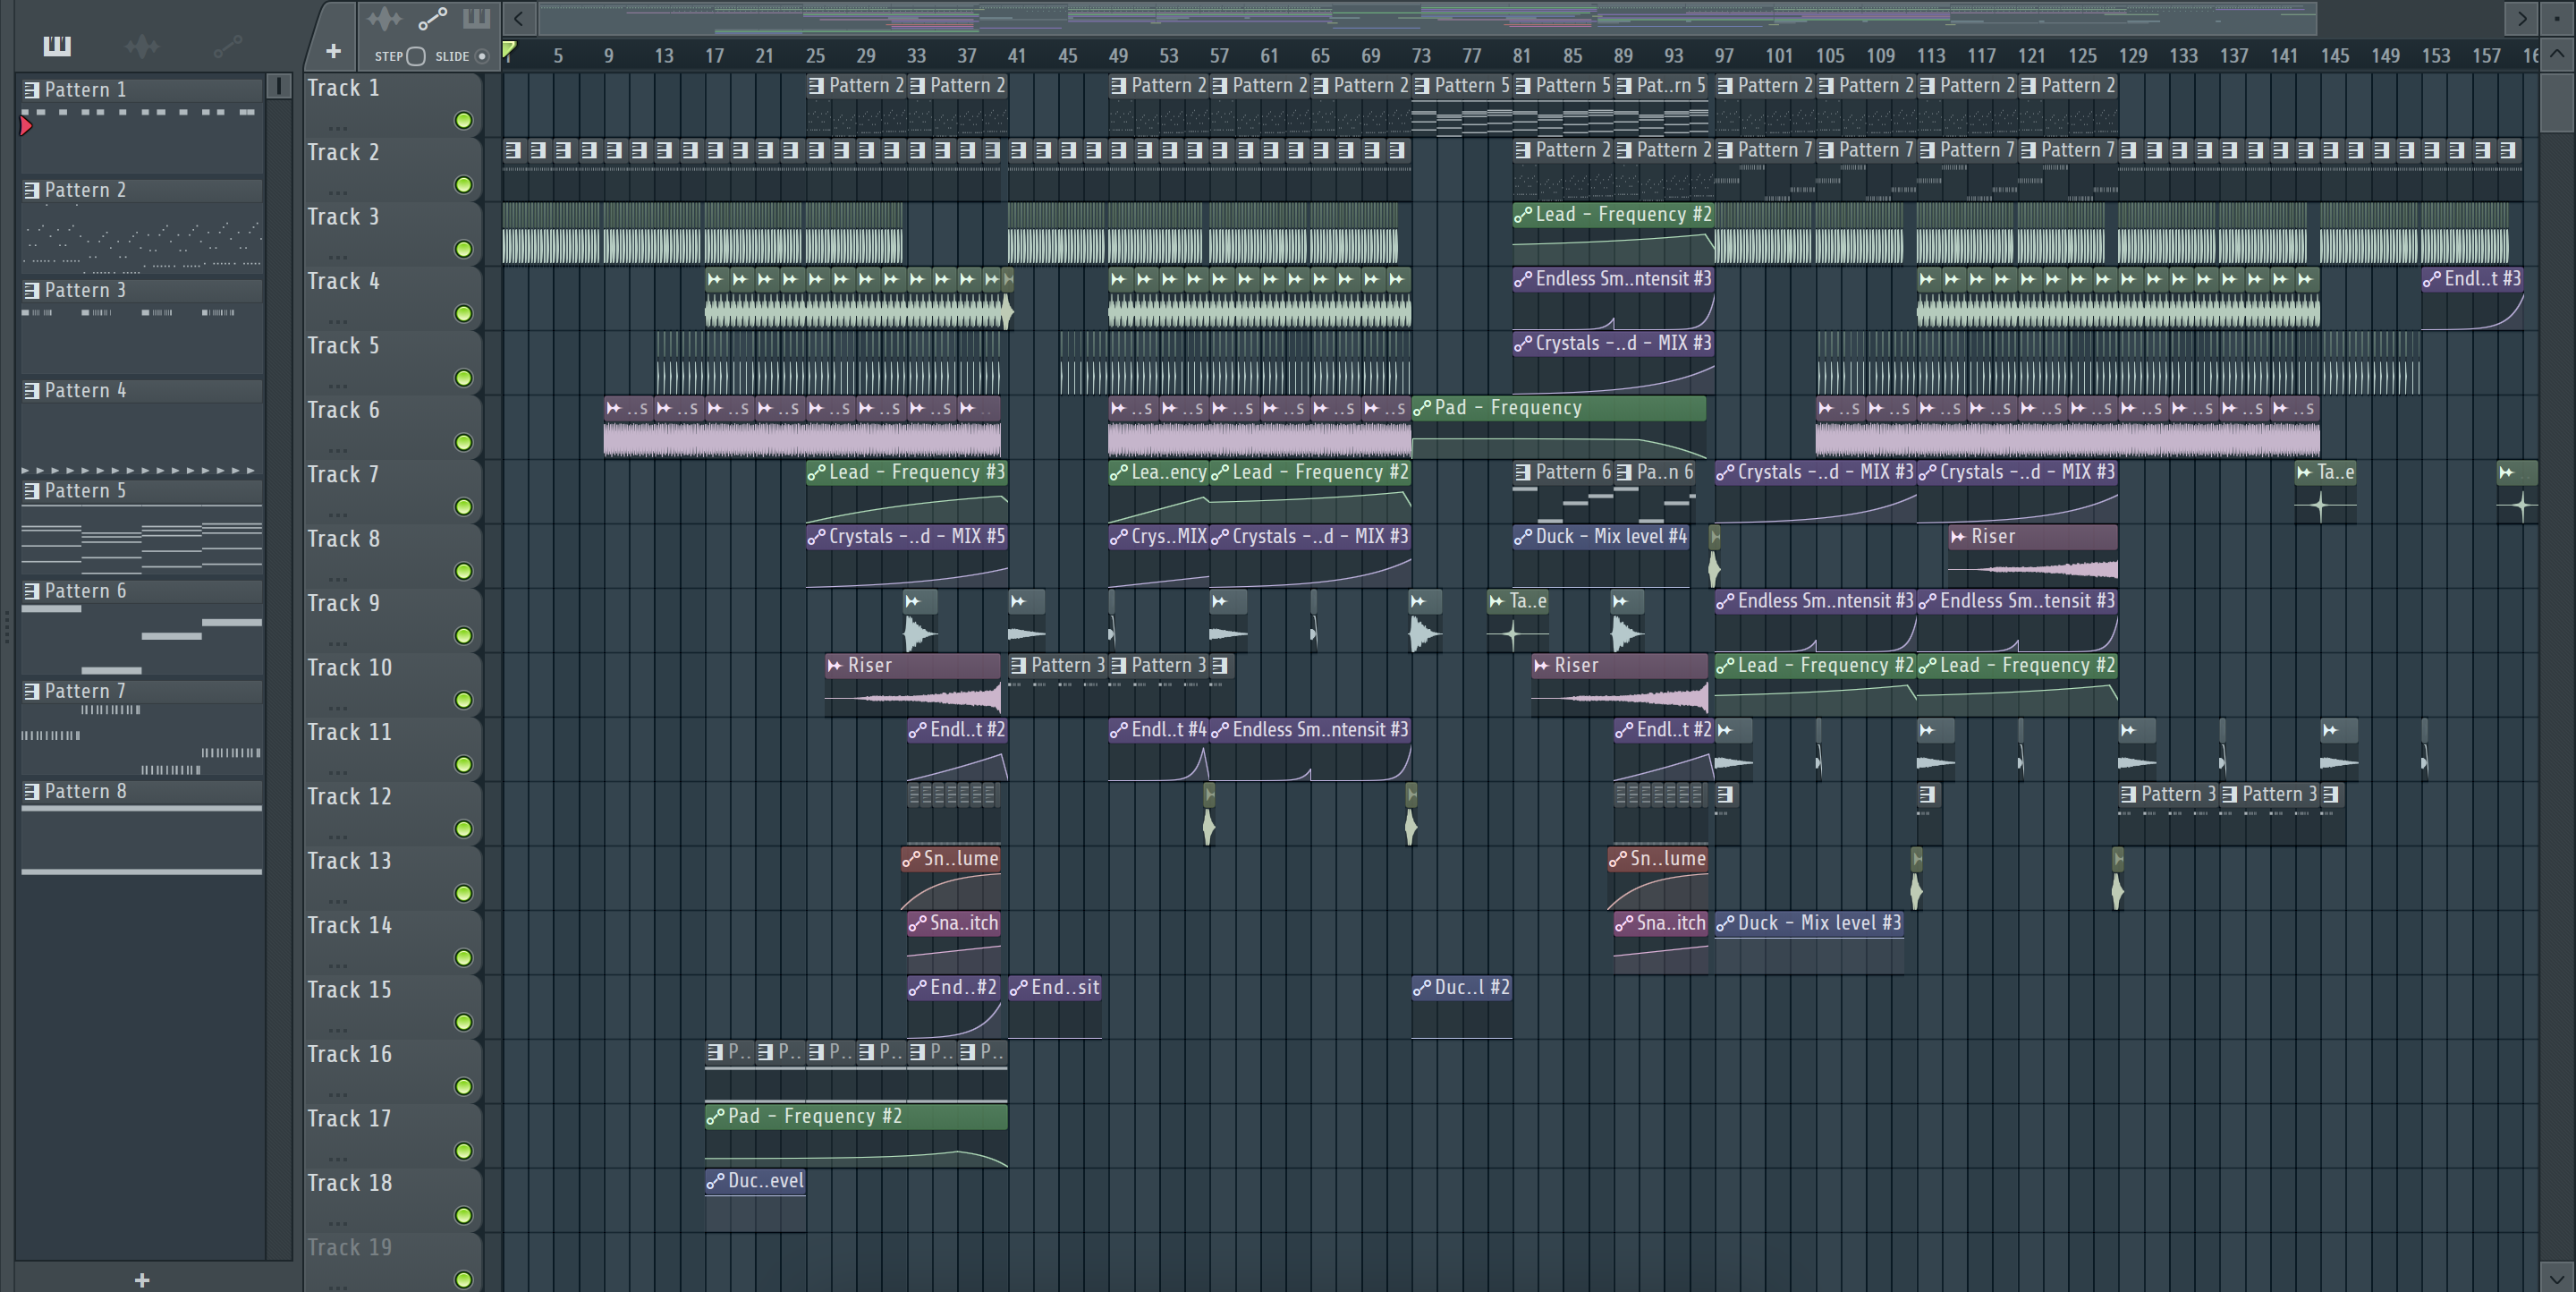Click the red play marker under Pattern 1
The height and width of the screenshot is (1292, 2576).
26,126
